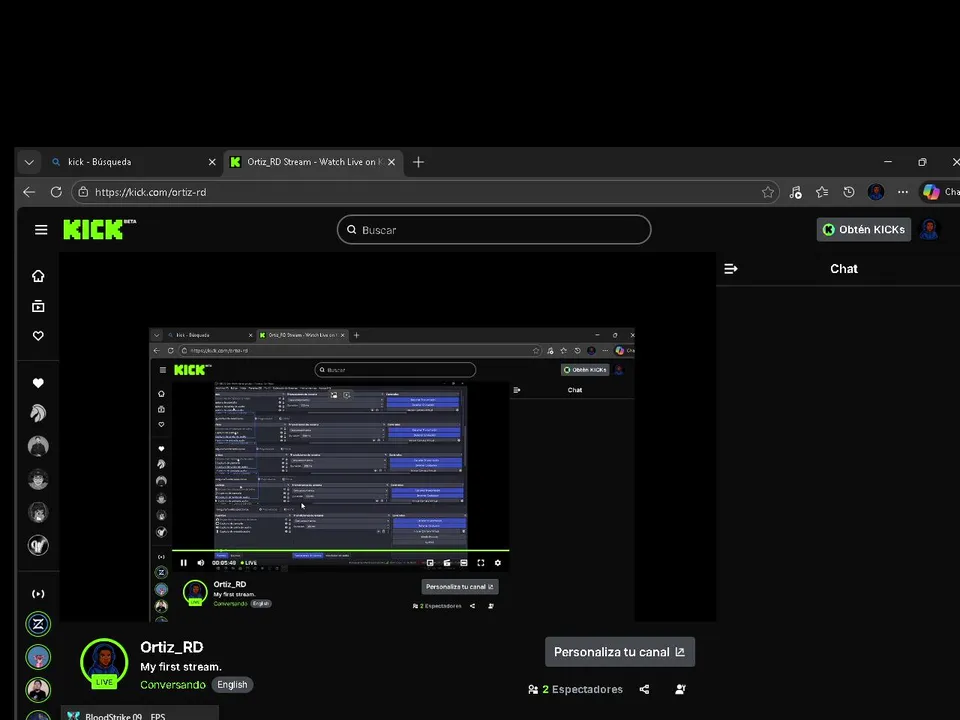Click the solid heart icon in sidebar

[38, 383]
